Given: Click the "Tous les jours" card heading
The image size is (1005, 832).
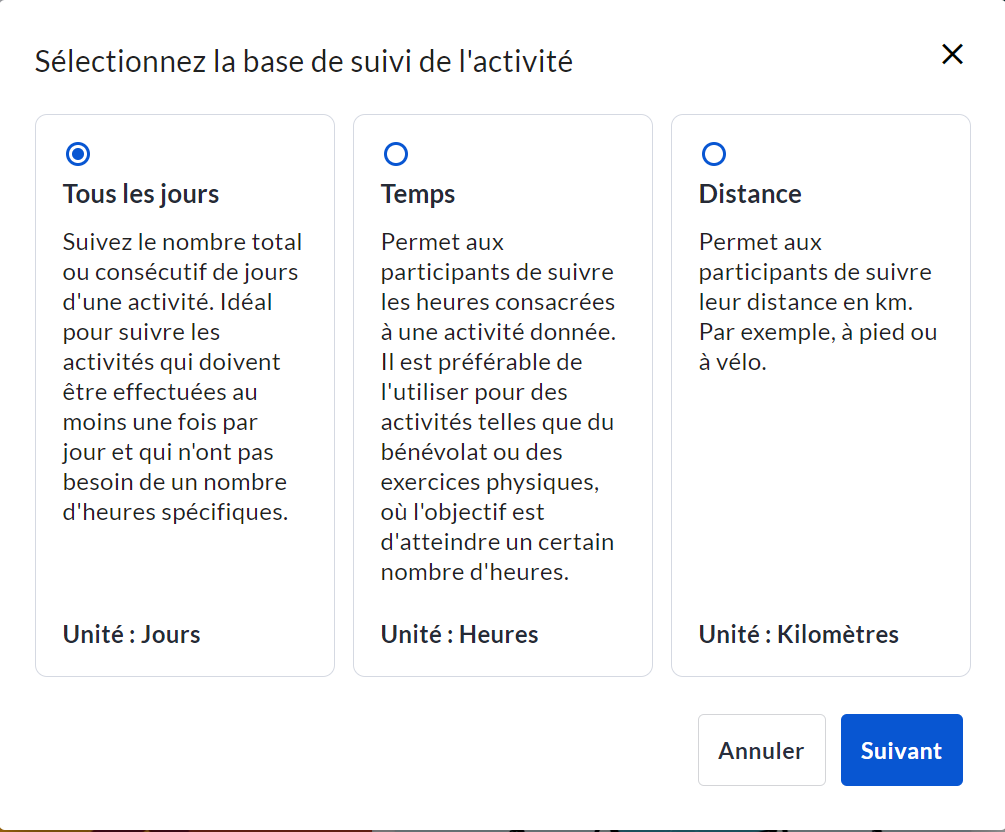Looking at the screenshot, I should tap(141, 194).
